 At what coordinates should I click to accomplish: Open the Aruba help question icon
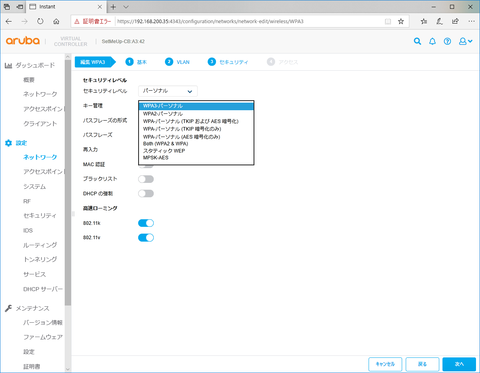(447, 41)
